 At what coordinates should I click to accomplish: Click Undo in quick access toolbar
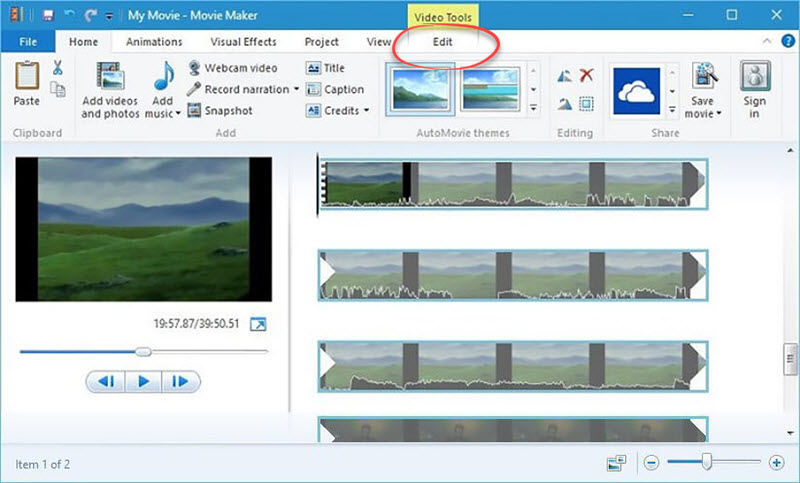[x=70, y=15]
